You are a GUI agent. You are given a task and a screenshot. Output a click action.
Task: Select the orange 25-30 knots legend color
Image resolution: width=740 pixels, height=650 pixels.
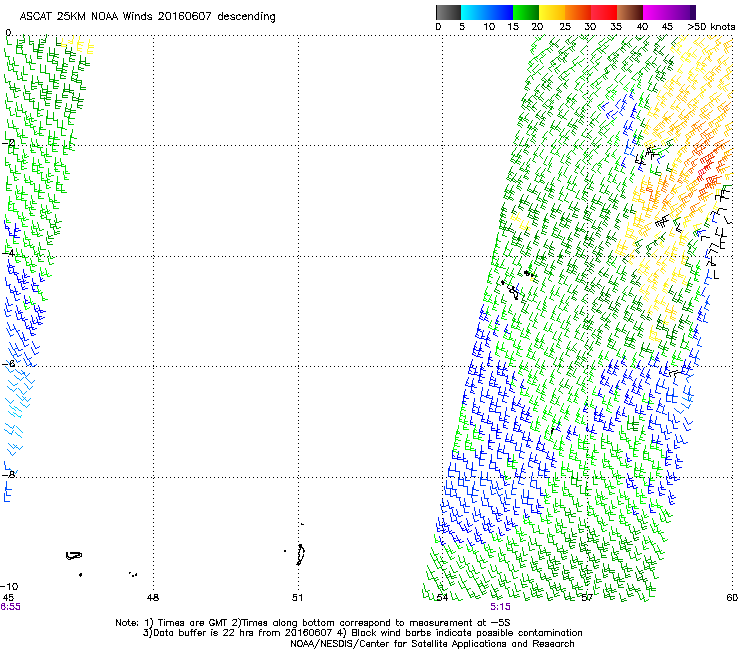coord(578,12)
